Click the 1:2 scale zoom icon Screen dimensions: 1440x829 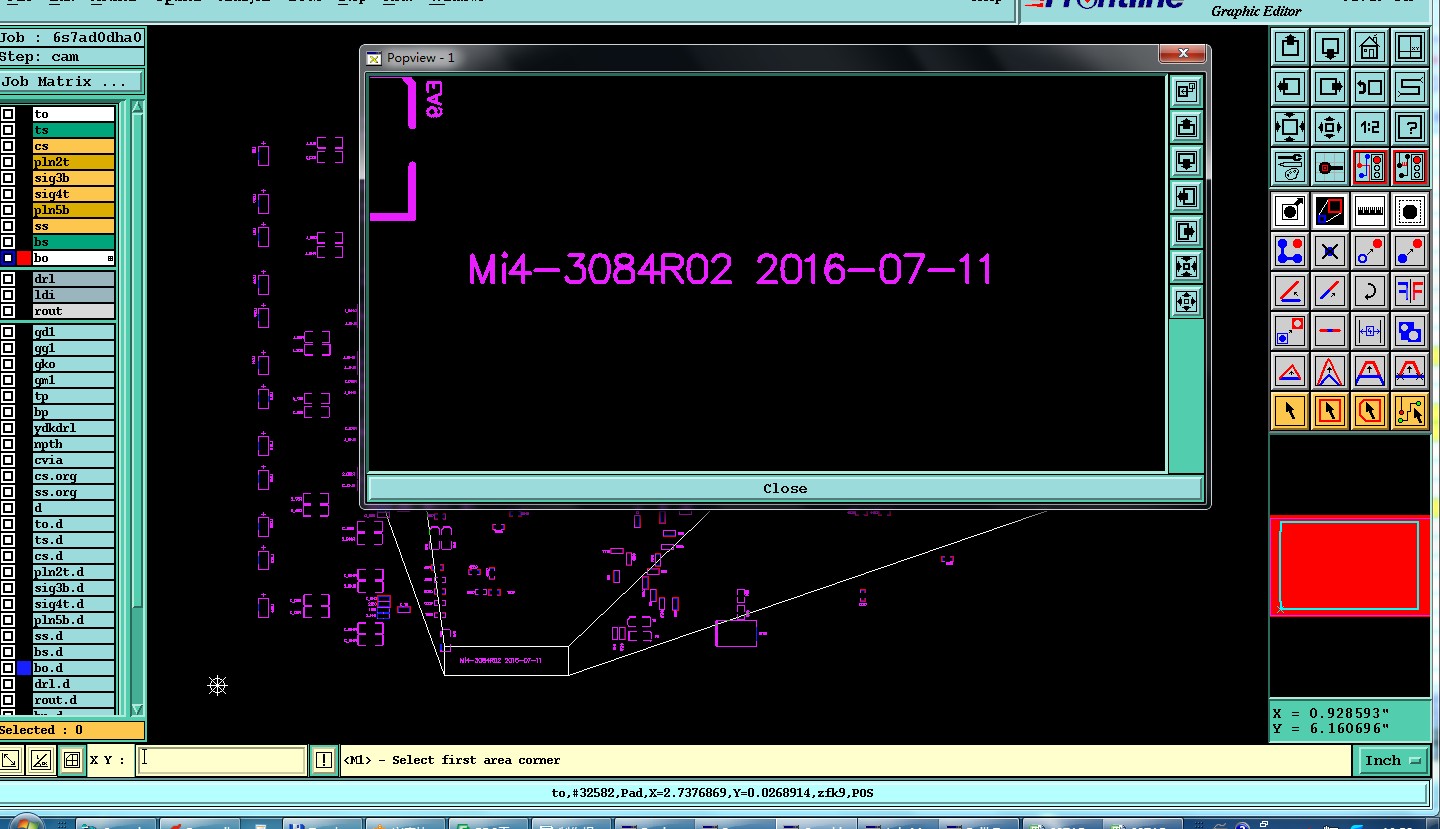tap(1370, 127)
